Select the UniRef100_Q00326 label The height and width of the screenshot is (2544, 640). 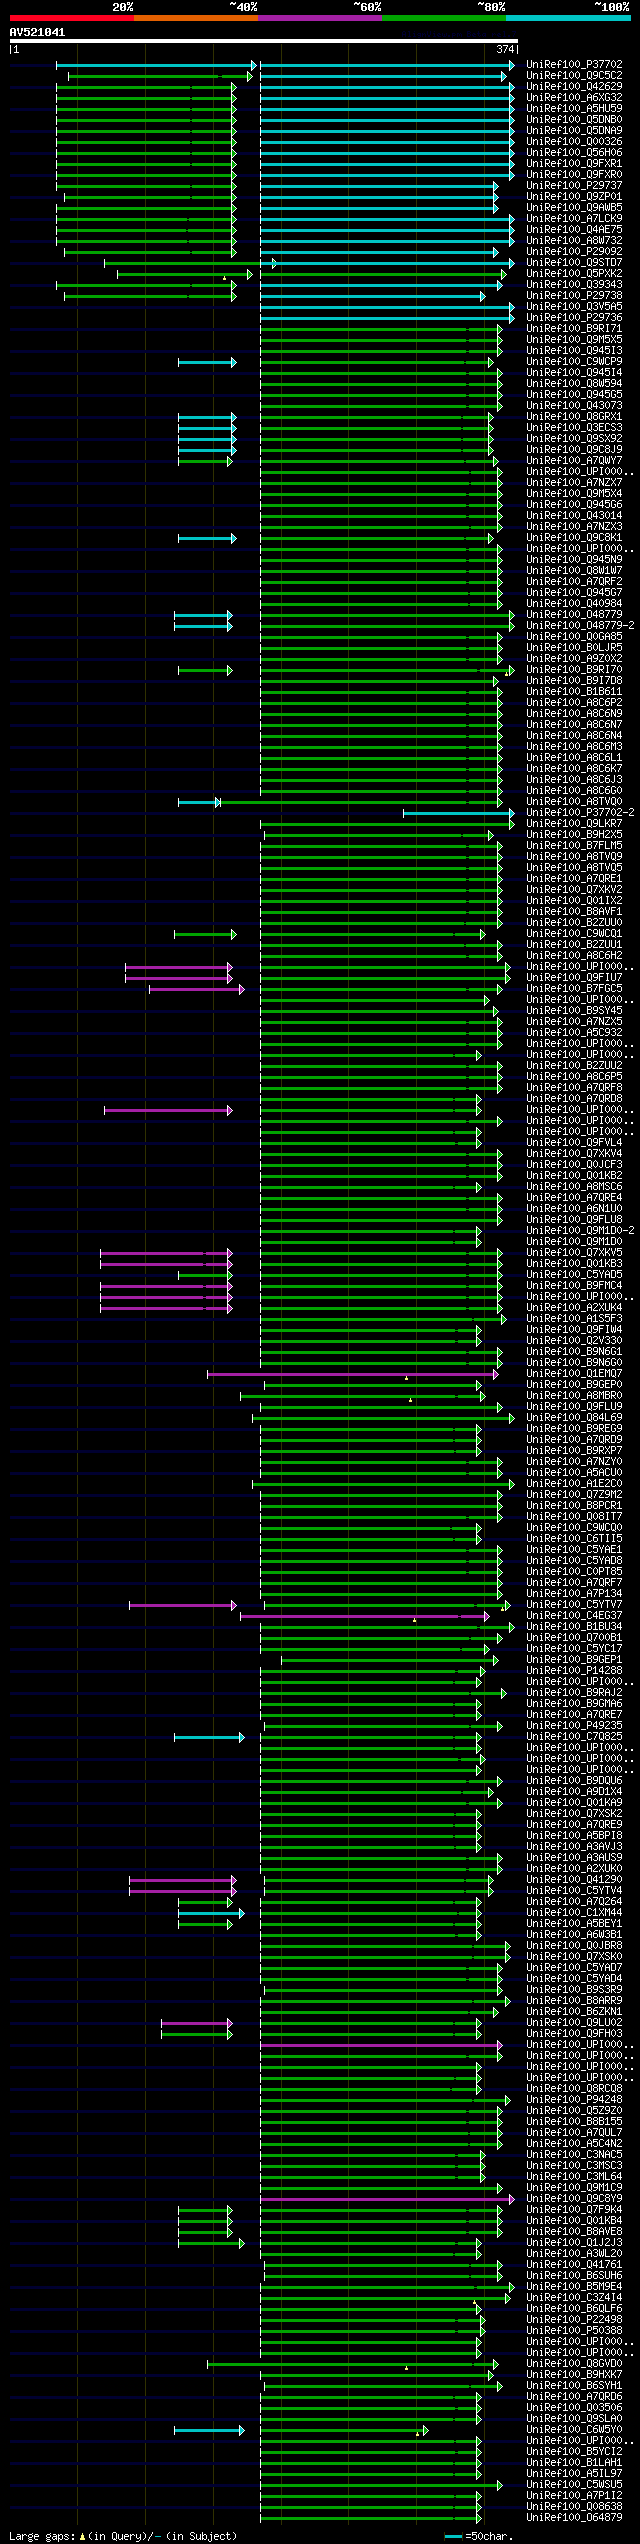(574, 141)
